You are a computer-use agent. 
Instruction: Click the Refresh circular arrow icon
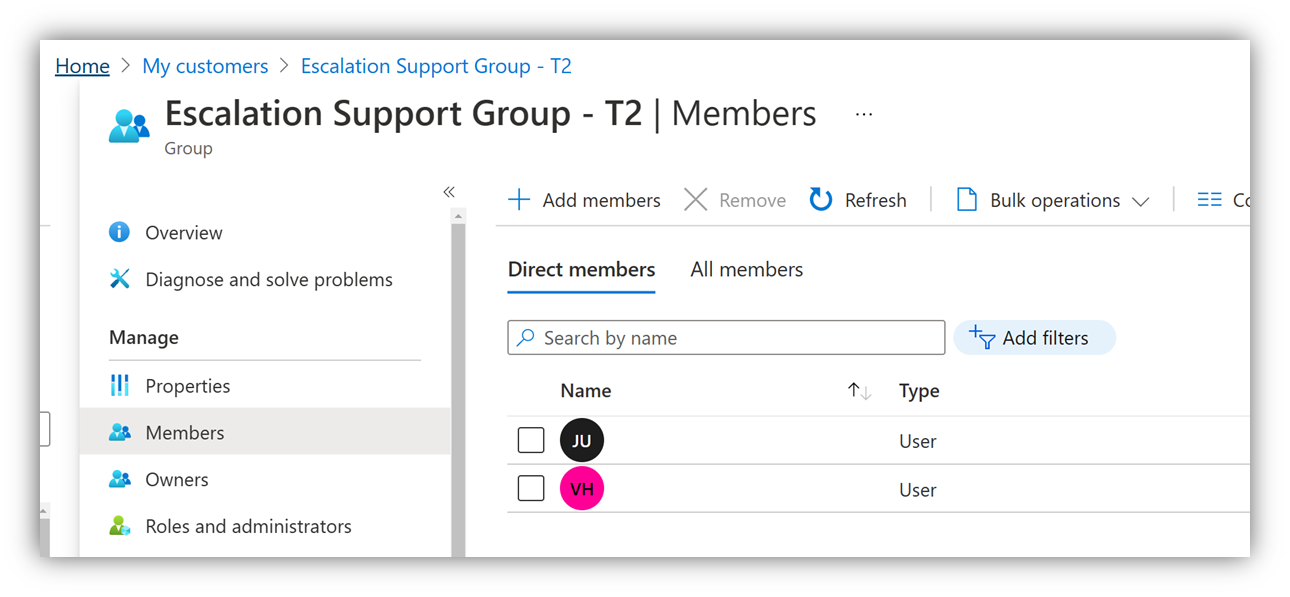tap(821, 200)
